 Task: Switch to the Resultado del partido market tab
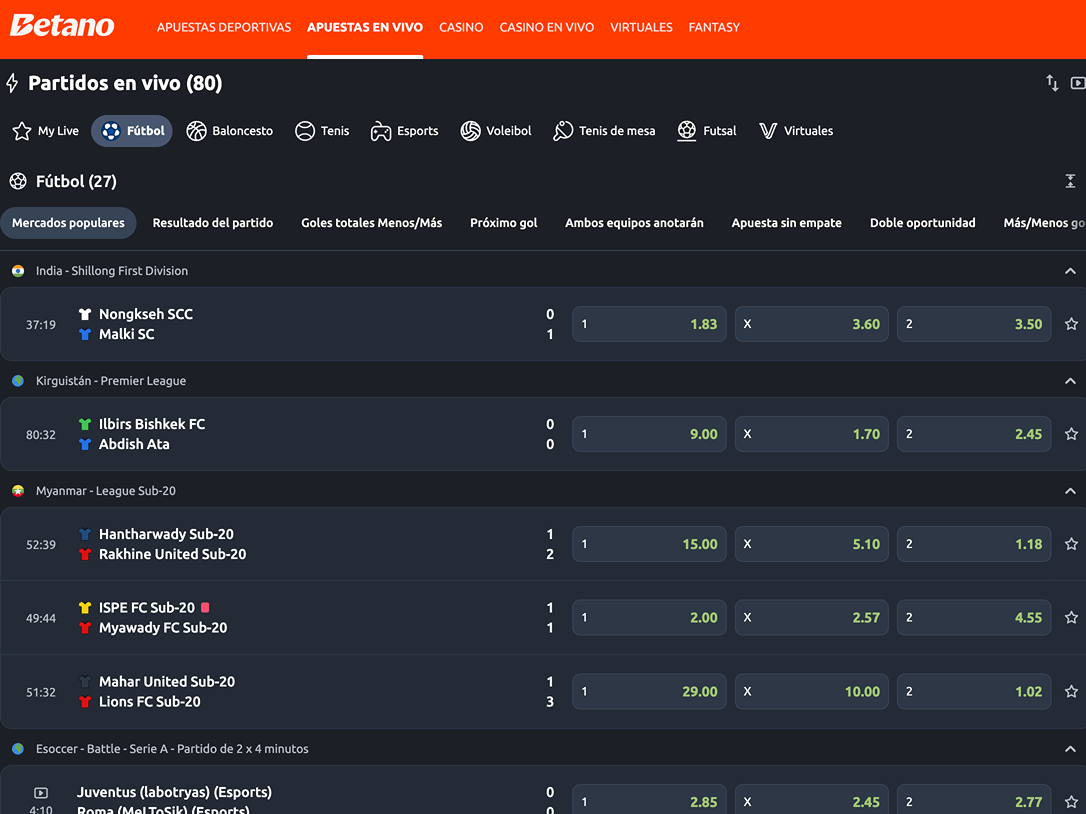coord(213,222)
